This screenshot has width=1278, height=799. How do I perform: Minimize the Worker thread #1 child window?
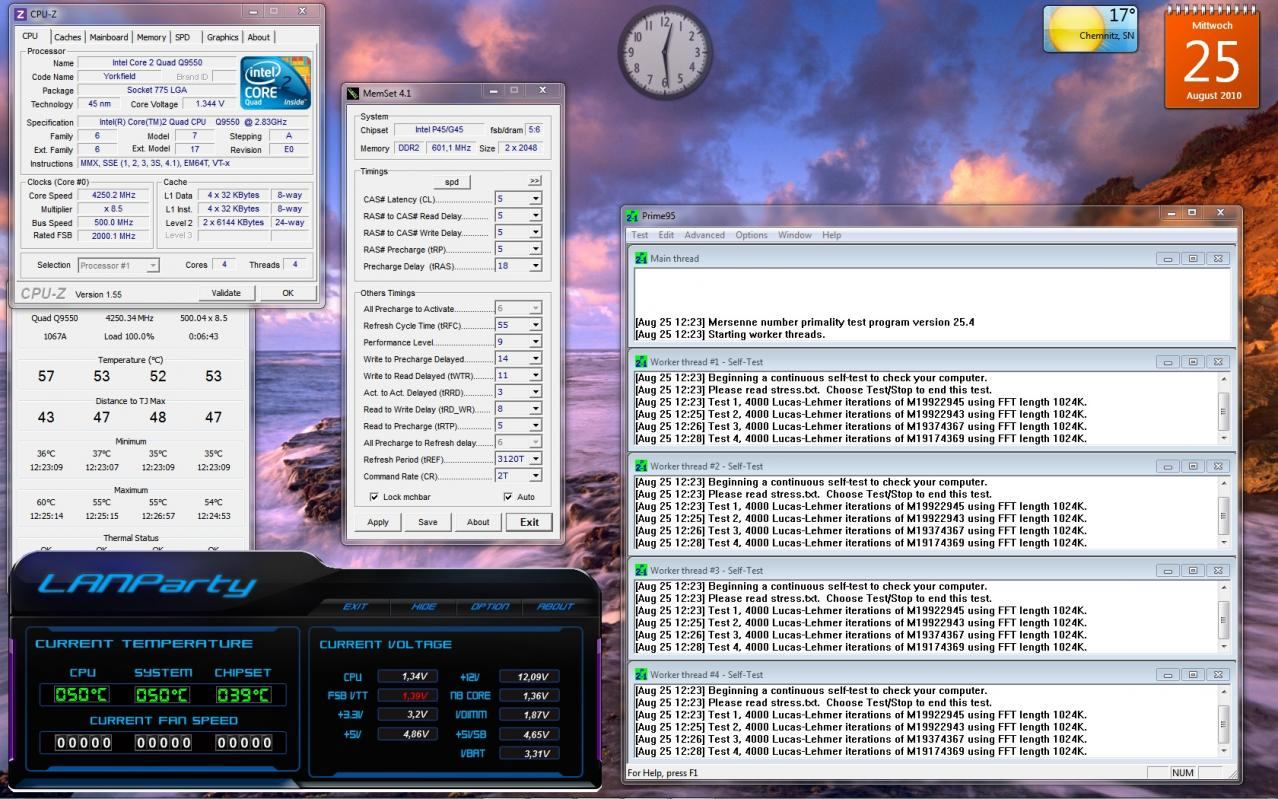(1167, 362)
